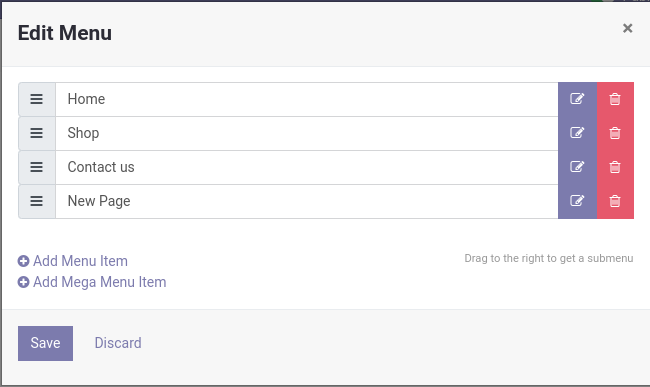Click the Contact us row drag handle
Screen dimensions: 650x387
pyautogui.click(x=36, y=167)
